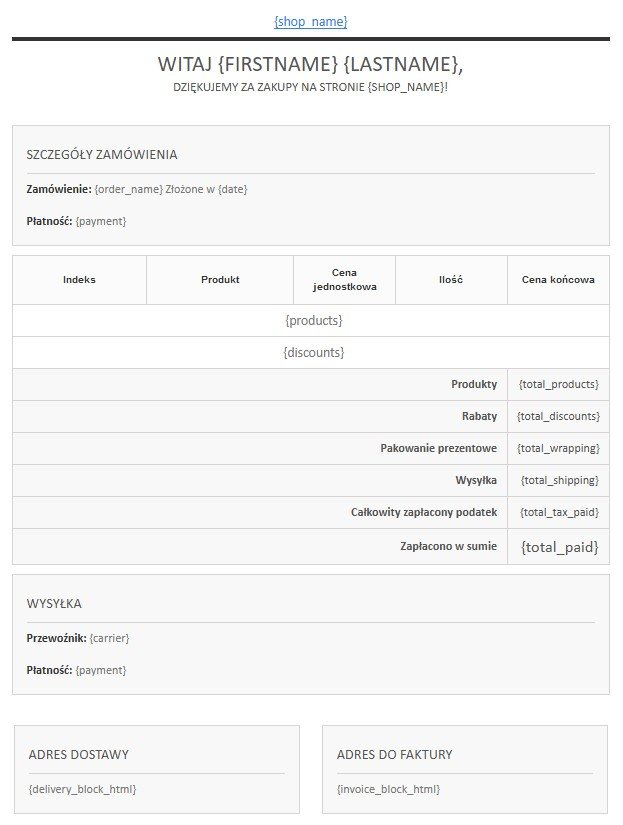The height and width of the screenshot is (825, 623).
Task: Click the {products} placeholder row
Action: click(x=313, y=321)
